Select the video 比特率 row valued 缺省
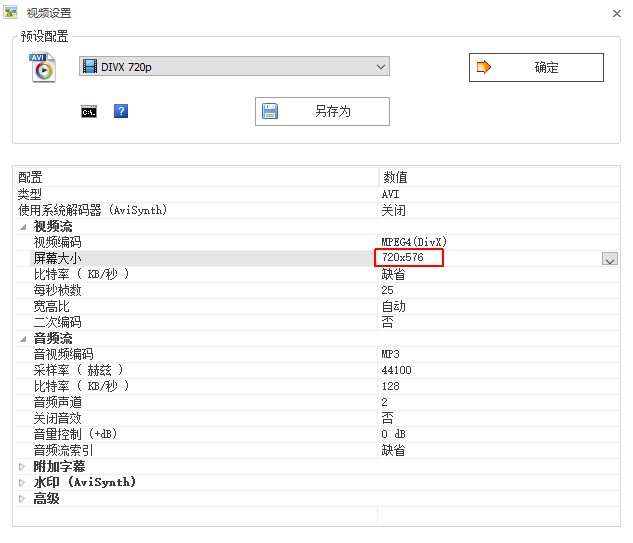This screenshot has height=543, width=633. tap(317, 275)
